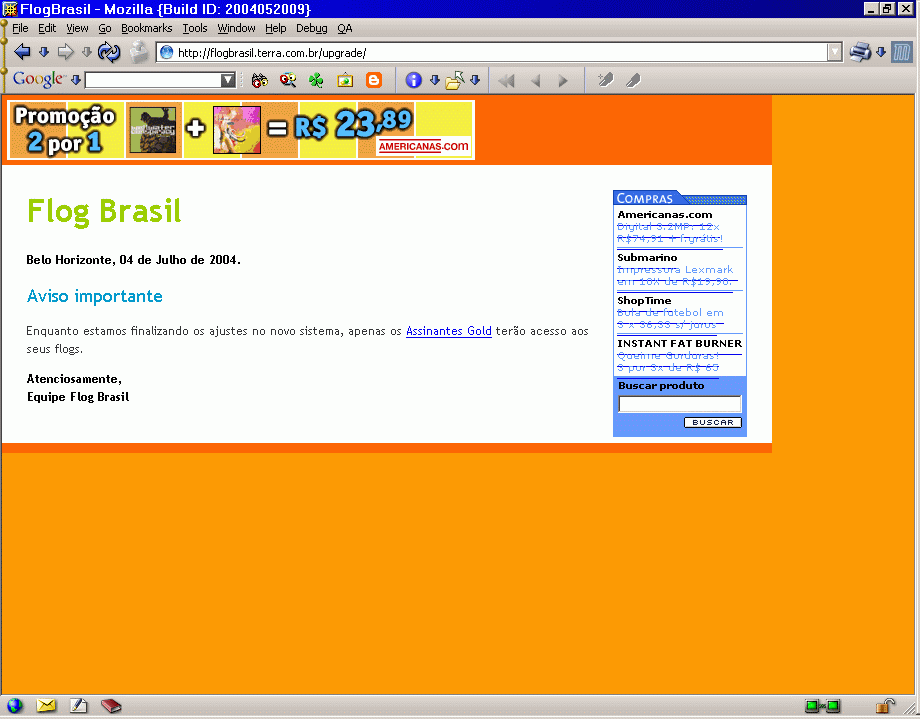Open the Tools menu

[x=195, y=28]
